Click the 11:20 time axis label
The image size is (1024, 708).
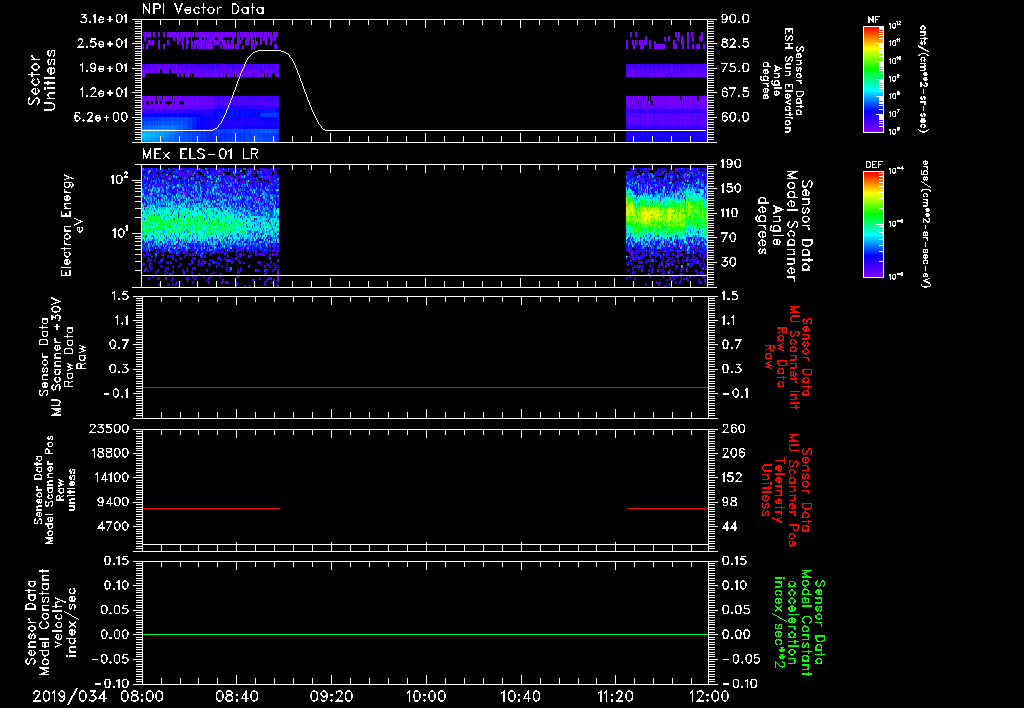click(x=615, y=696)
